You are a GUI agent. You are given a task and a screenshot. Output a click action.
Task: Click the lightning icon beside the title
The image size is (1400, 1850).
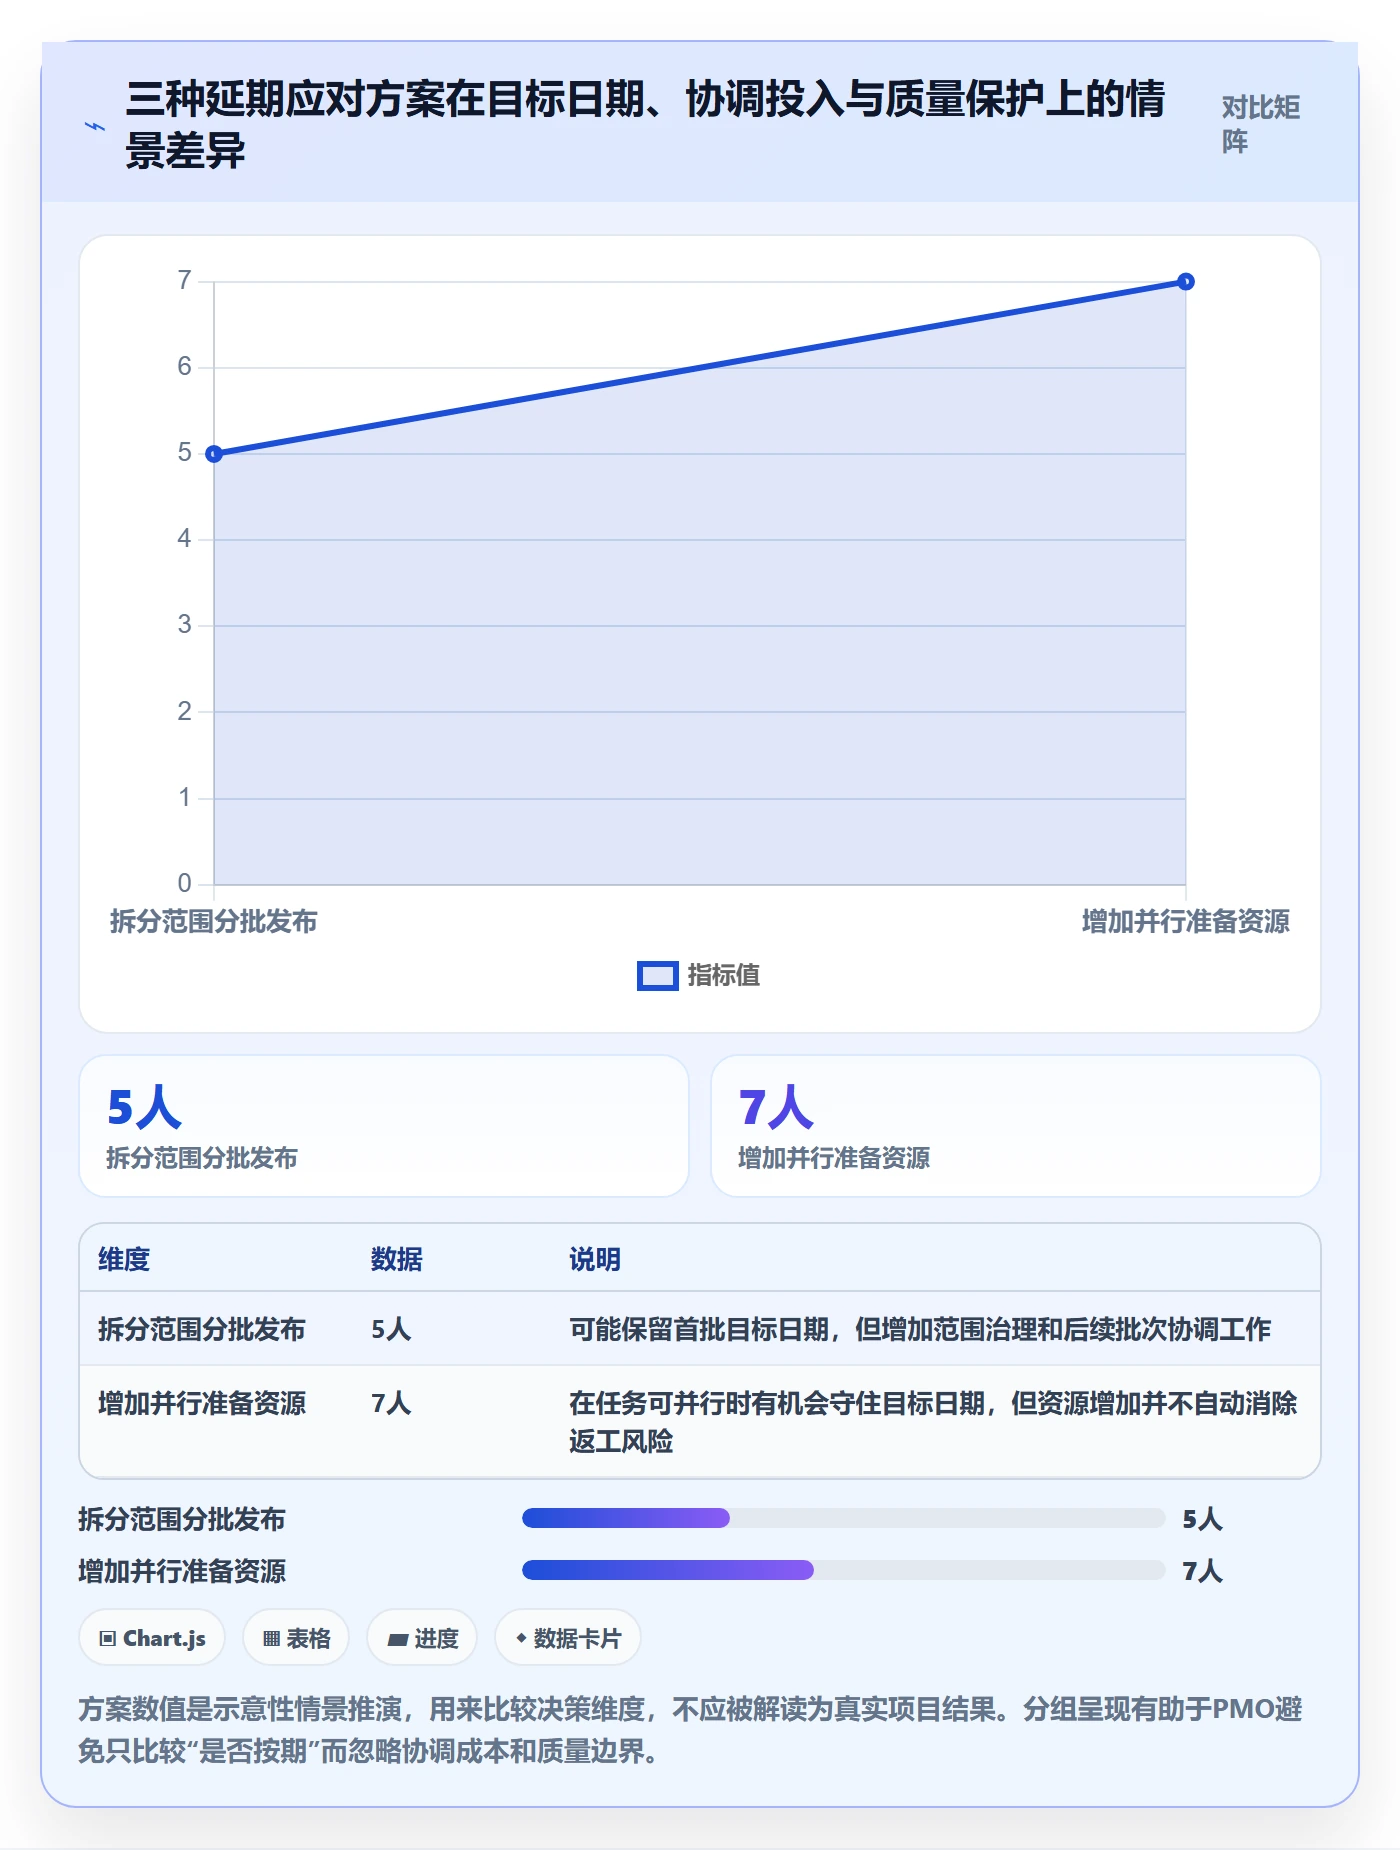click(x=95, y=126)
